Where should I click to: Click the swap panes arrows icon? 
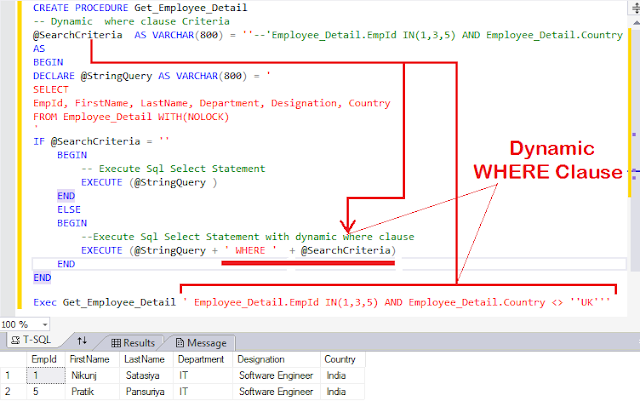point(82,340)
